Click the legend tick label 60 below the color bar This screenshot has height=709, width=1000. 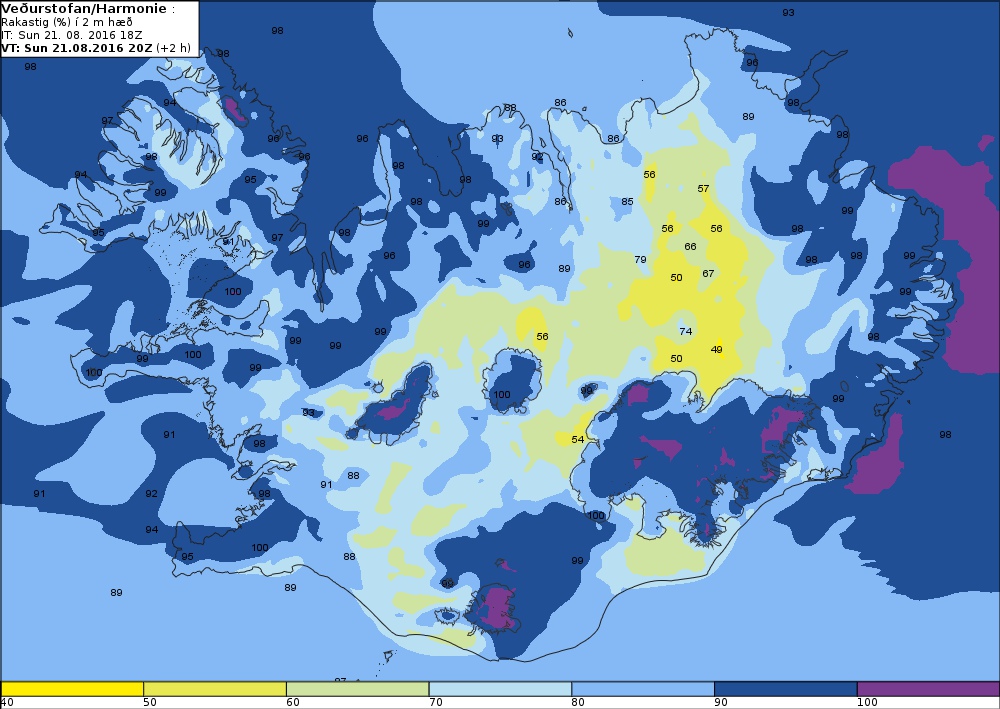pos(293,703)
